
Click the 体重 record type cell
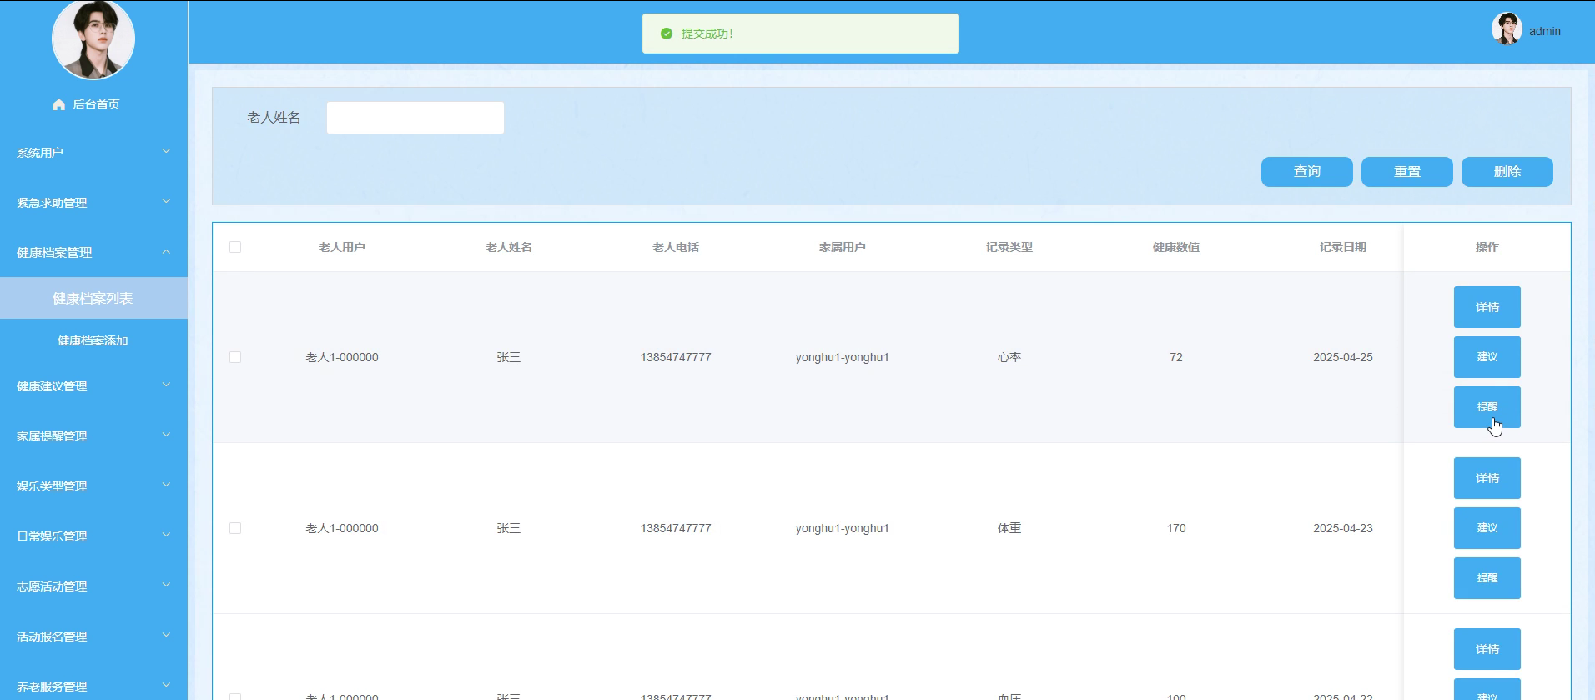(x=1009, y=528)
